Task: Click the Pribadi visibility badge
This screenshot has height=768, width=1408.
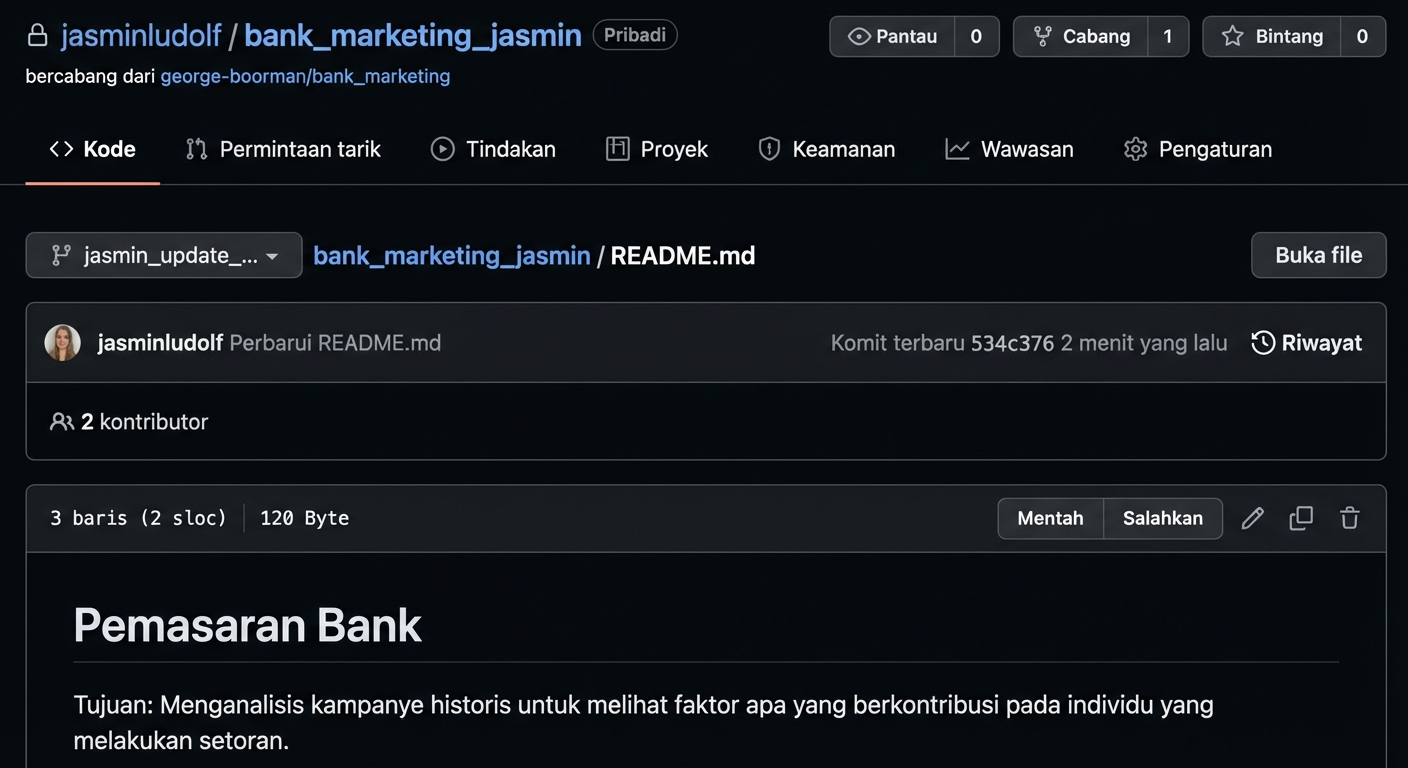Action: (635, 35)
